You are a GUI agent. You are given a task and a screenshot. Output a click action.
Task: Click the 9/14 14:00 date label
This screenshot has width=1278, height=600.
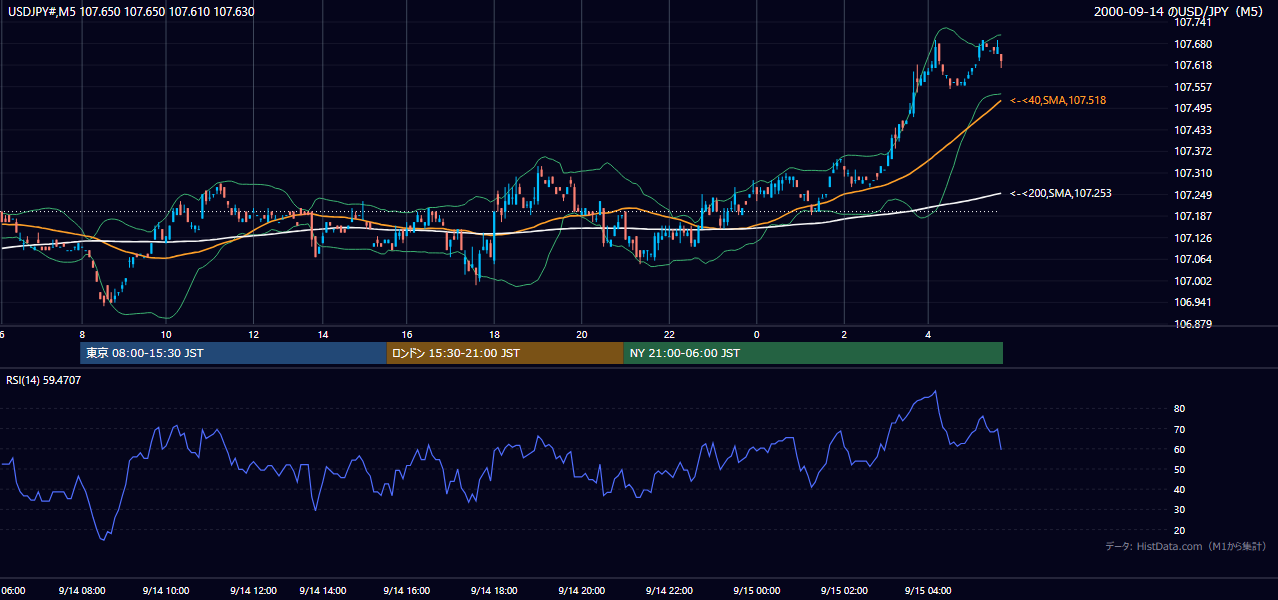tap(322, 590)
